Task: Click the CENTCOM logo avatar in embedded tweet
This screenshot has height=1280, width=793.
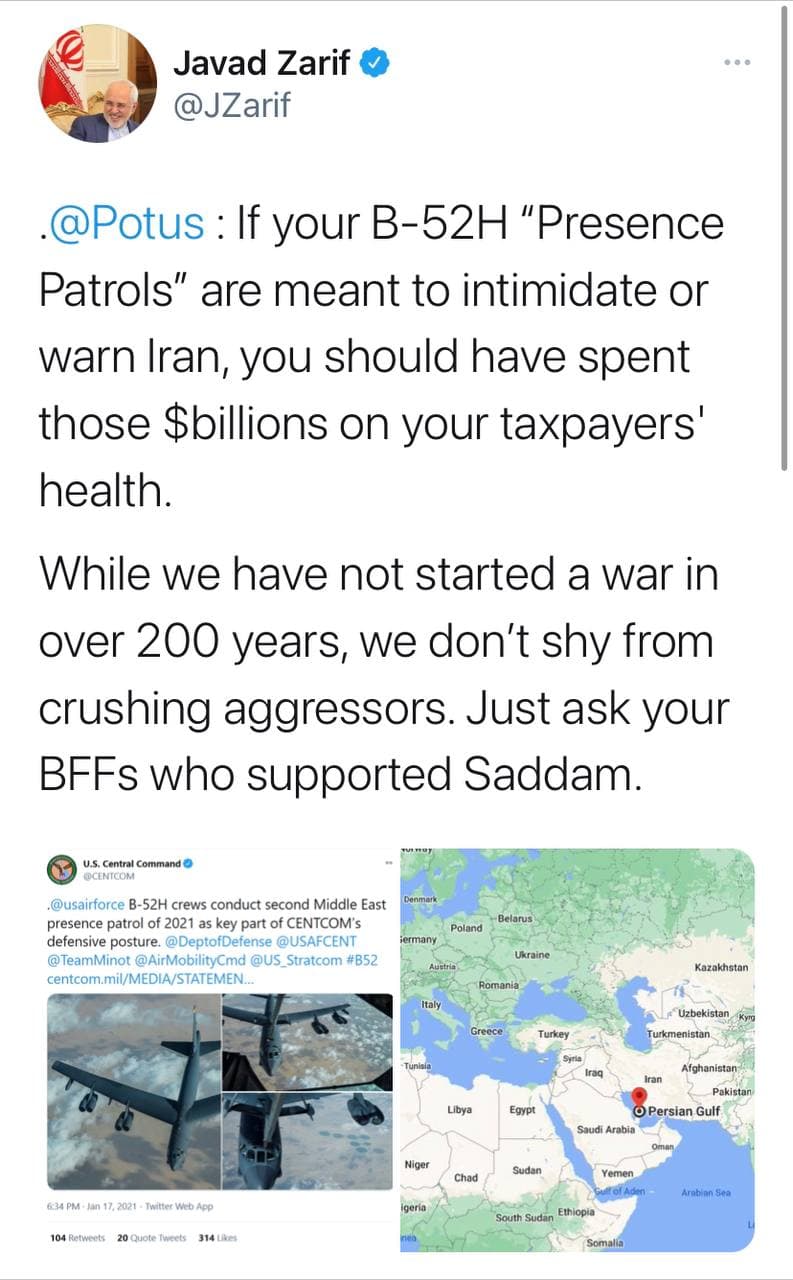Action: [x=64, y=868]
